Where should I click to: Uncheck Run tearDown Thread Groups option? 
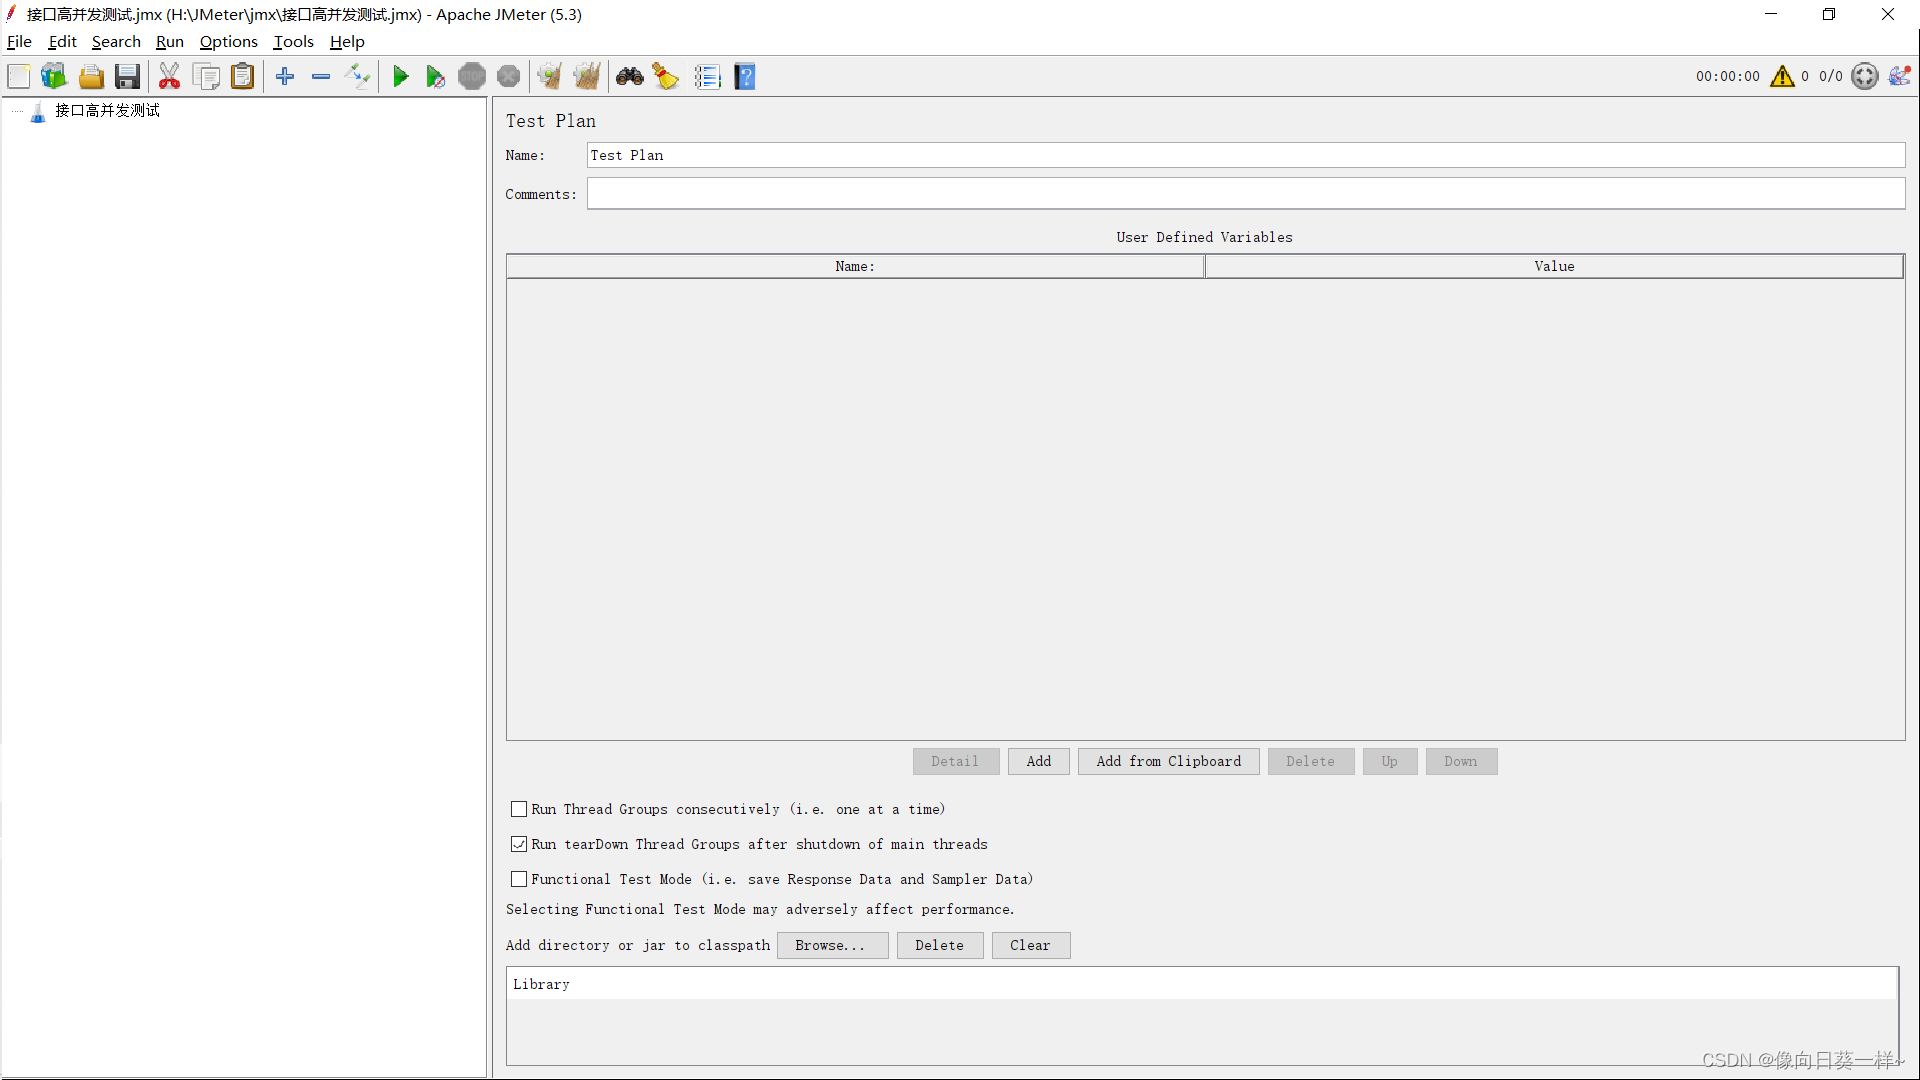519,844
